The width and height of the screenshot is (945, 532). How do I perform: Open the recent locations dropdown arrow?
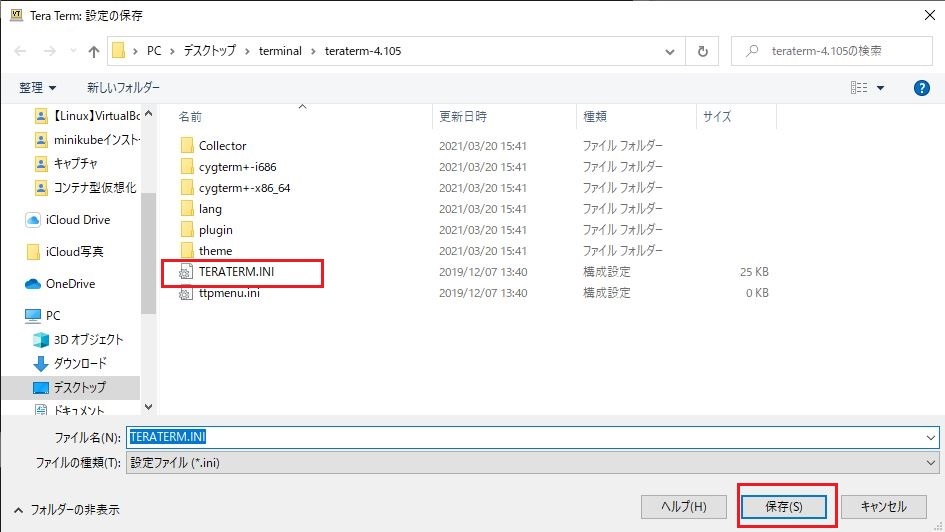(73, 51)
